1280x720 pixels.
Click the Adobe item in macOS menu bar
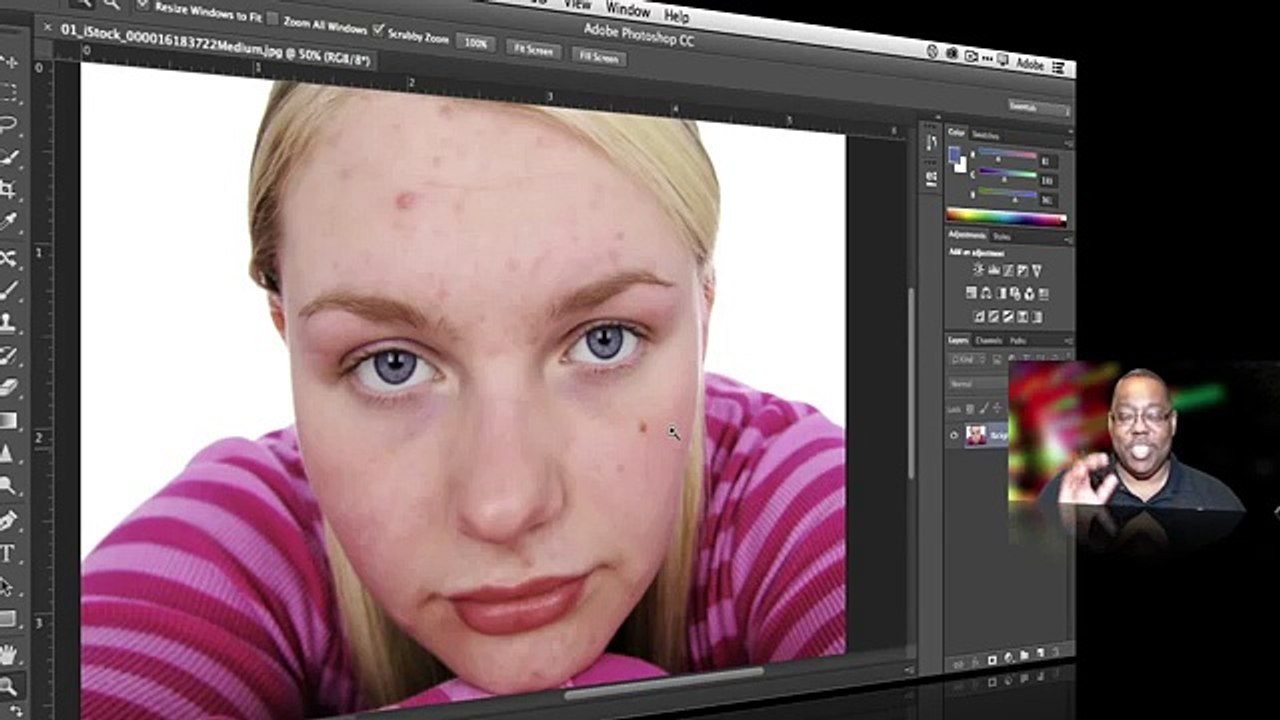(x=1029, y=65)
